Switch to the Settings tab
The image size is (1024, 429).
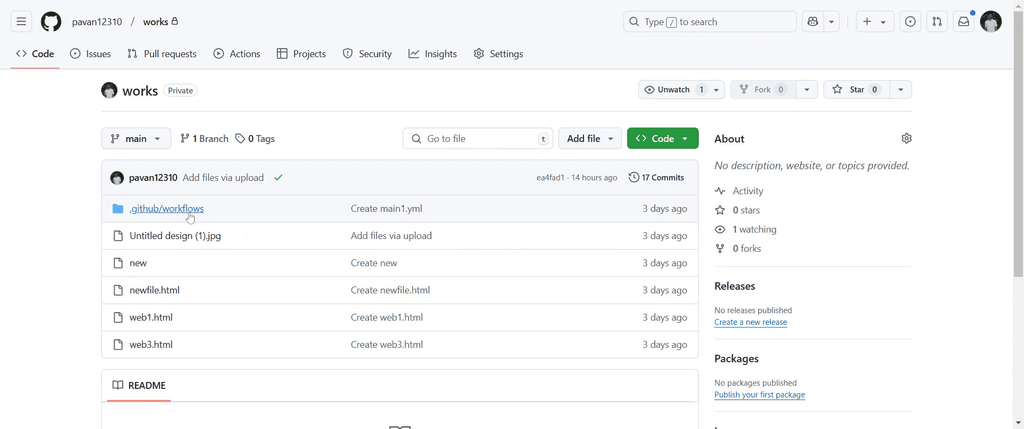coord(498,54)
